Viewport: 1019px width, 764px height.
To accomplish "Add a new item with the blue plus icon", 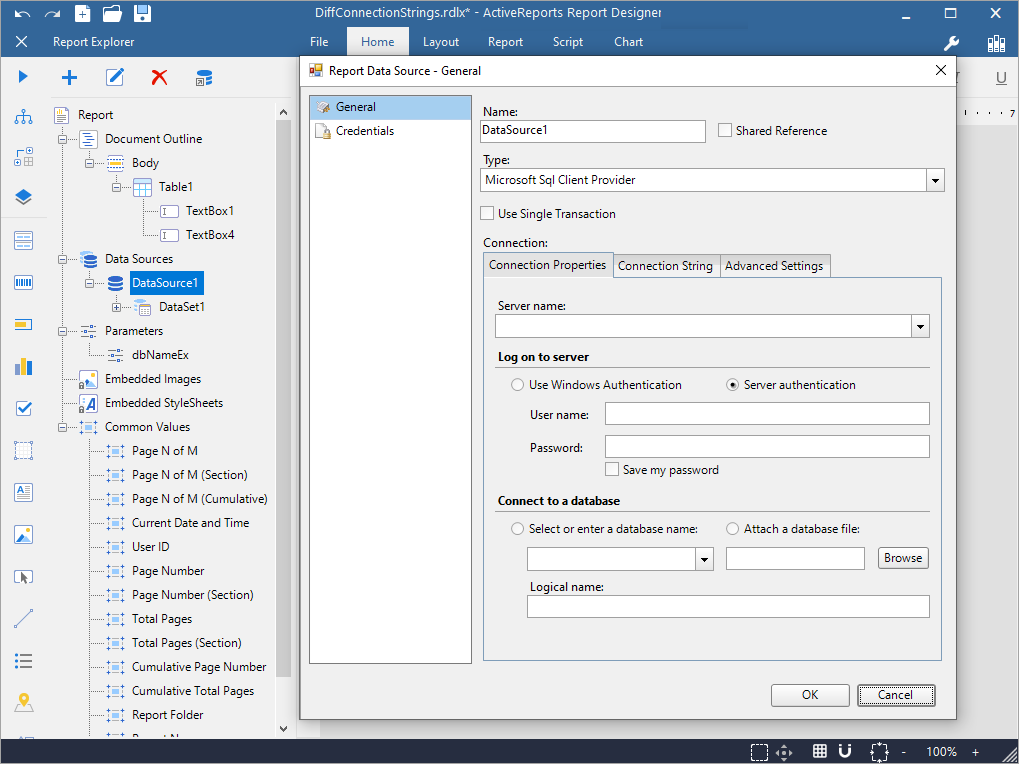I will tap(69, 78).
